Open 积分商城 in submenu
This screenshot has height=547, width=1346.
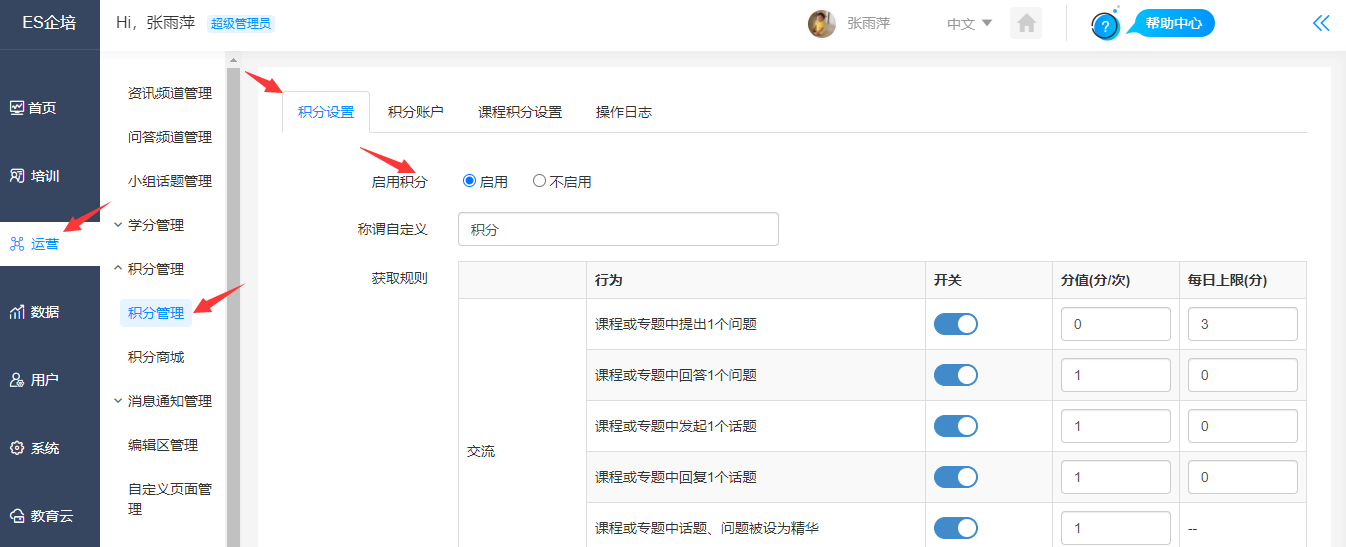point(156,357)
